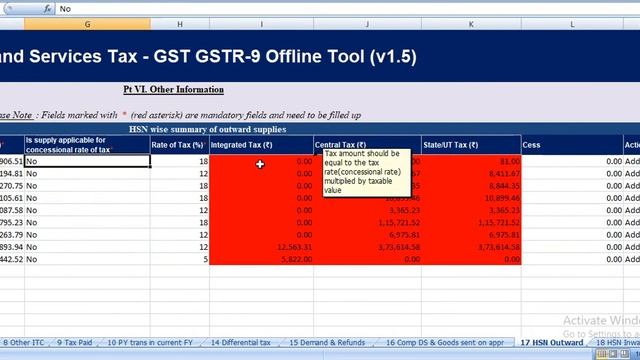
Task: Select column J header
Action: point(367,24)
